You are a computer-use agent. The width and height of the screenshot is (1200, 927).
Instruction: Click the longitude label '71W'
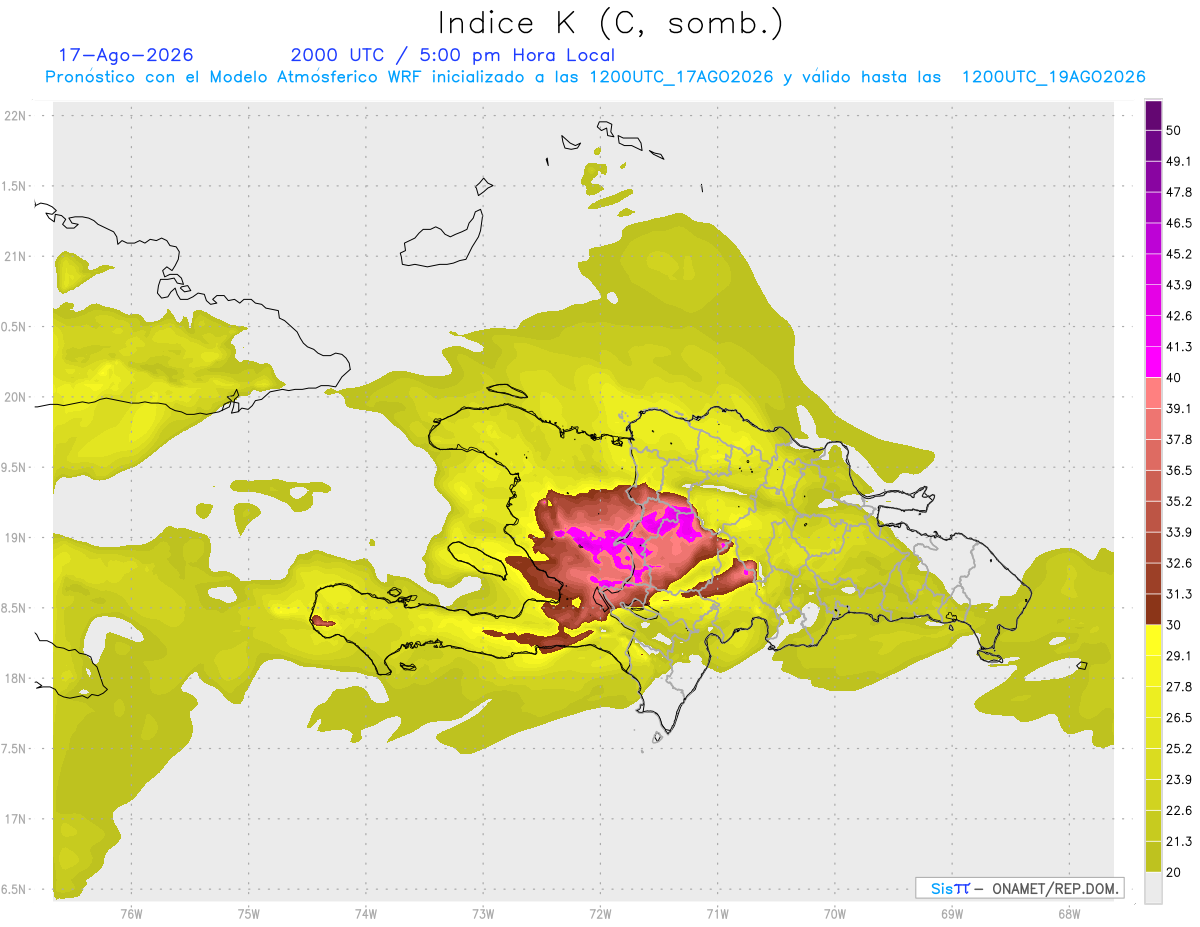tap(717, 913)
